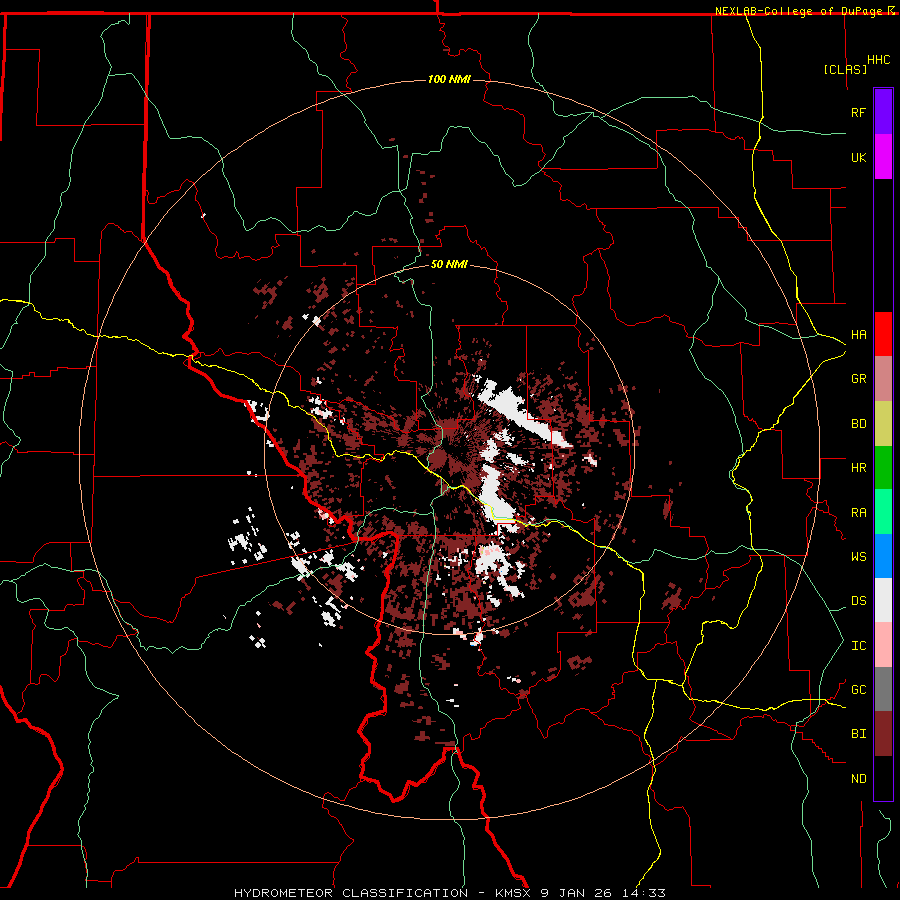The image size is (900, 900).
Task: Click the GC legend label
Action: tap(858, 690)
